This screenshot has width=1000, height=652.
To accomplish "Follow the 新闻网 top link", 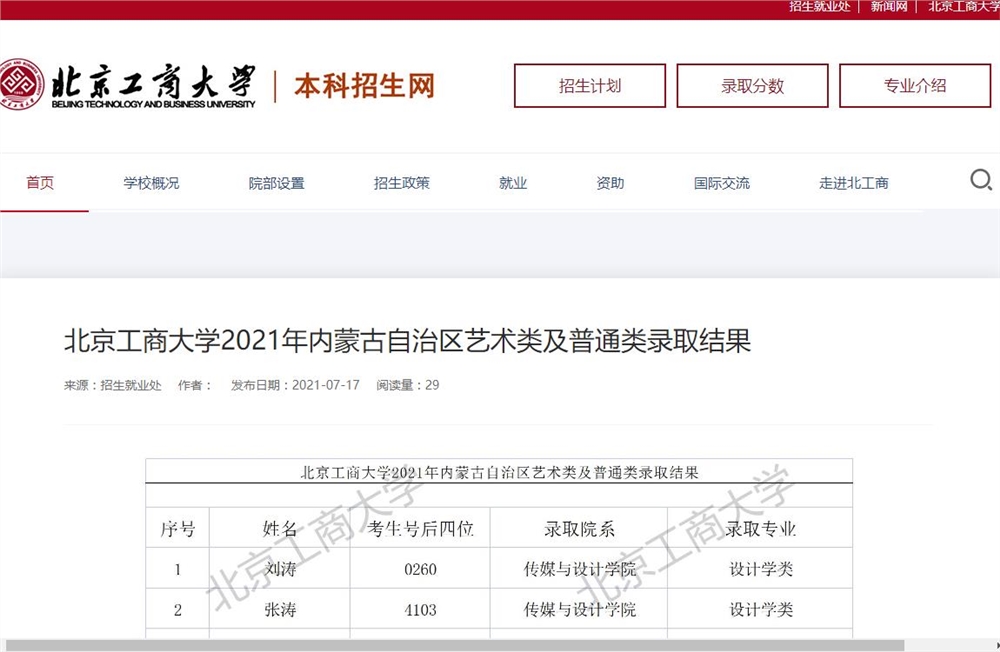I will tap(889, 6).
